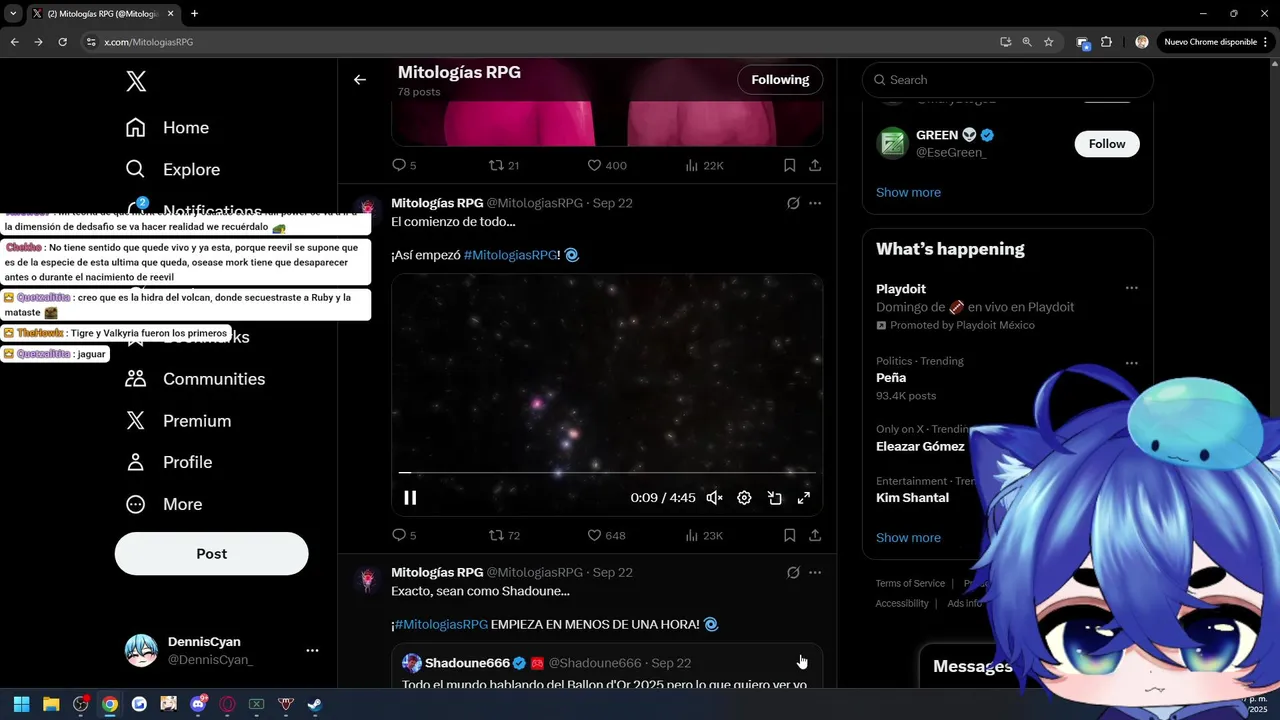Open the Peña trending topic
The image size is (1280, 720).
coord(891,378)
